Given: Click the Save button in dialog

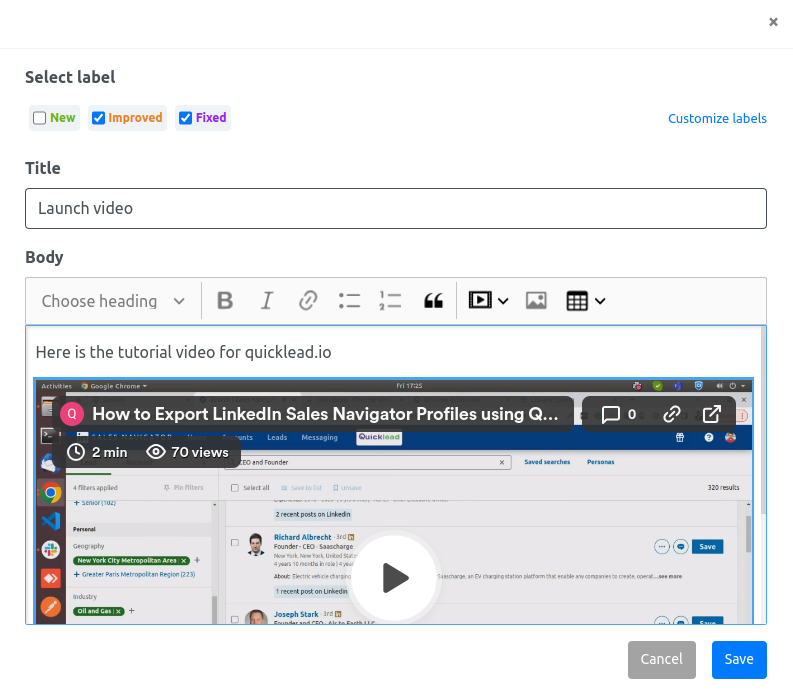Looking at the screenshot, I should coord(739,660).
